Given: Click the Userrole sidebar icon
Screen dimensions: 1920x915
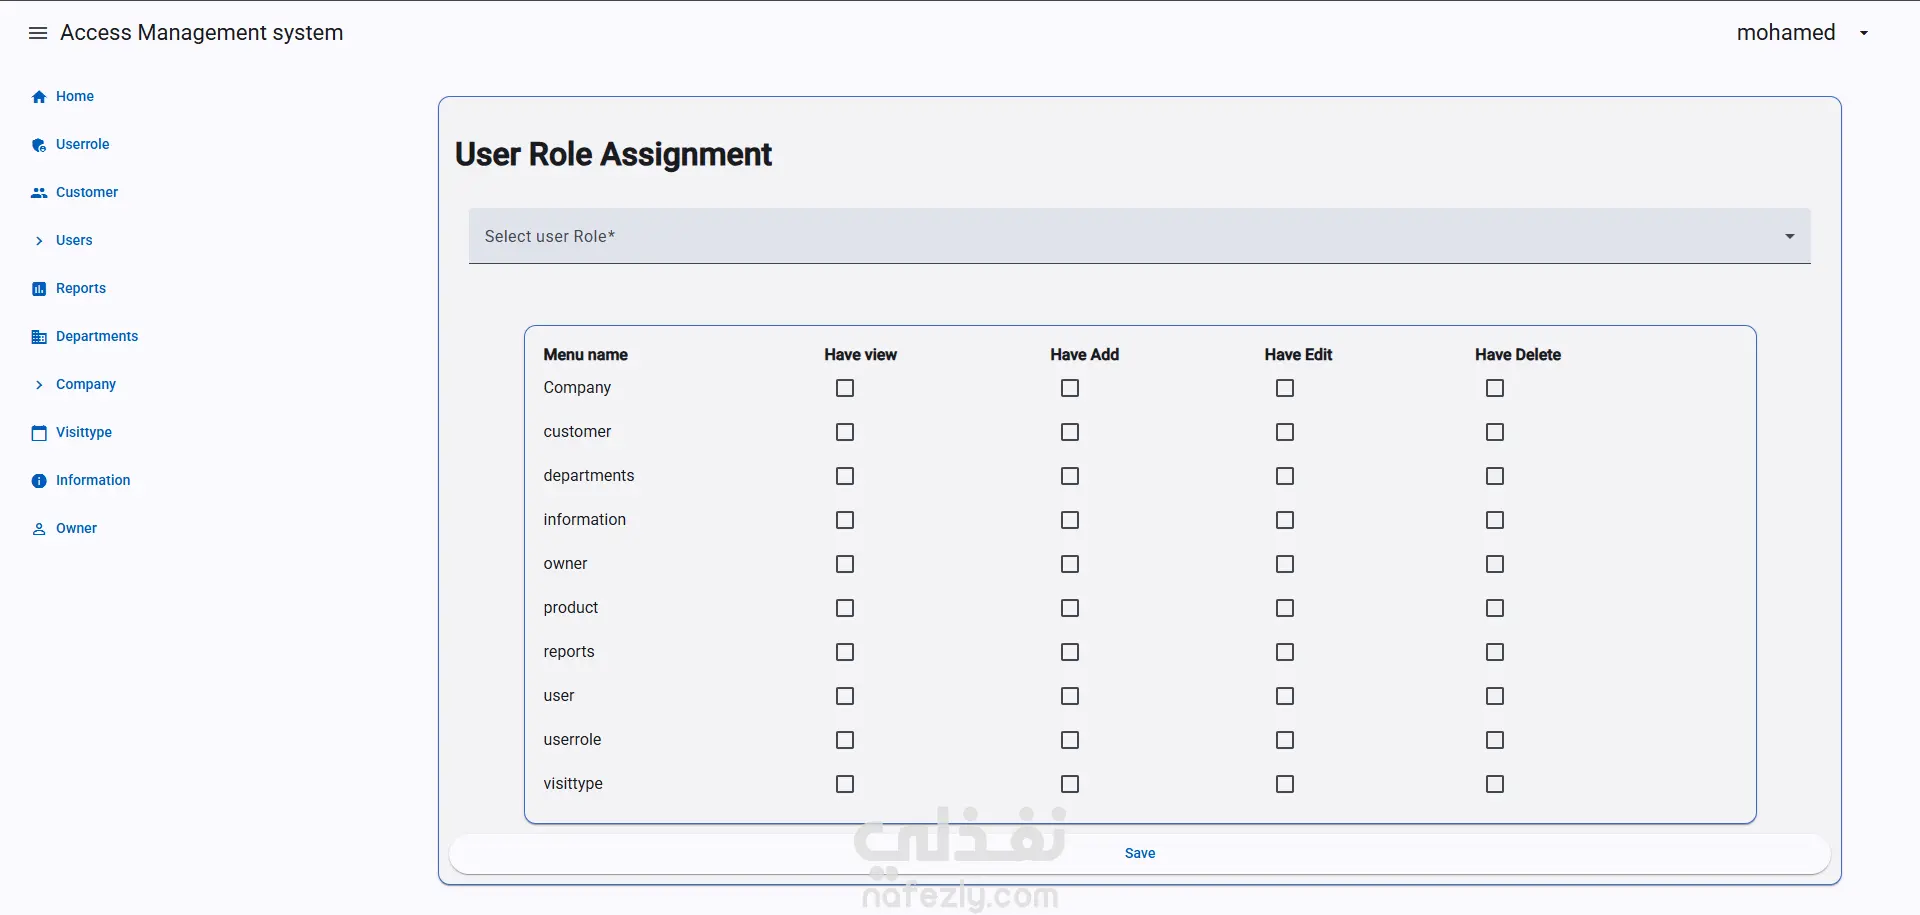Looking at the screenshot, I should pyautogui.click(x=39, y=145).
